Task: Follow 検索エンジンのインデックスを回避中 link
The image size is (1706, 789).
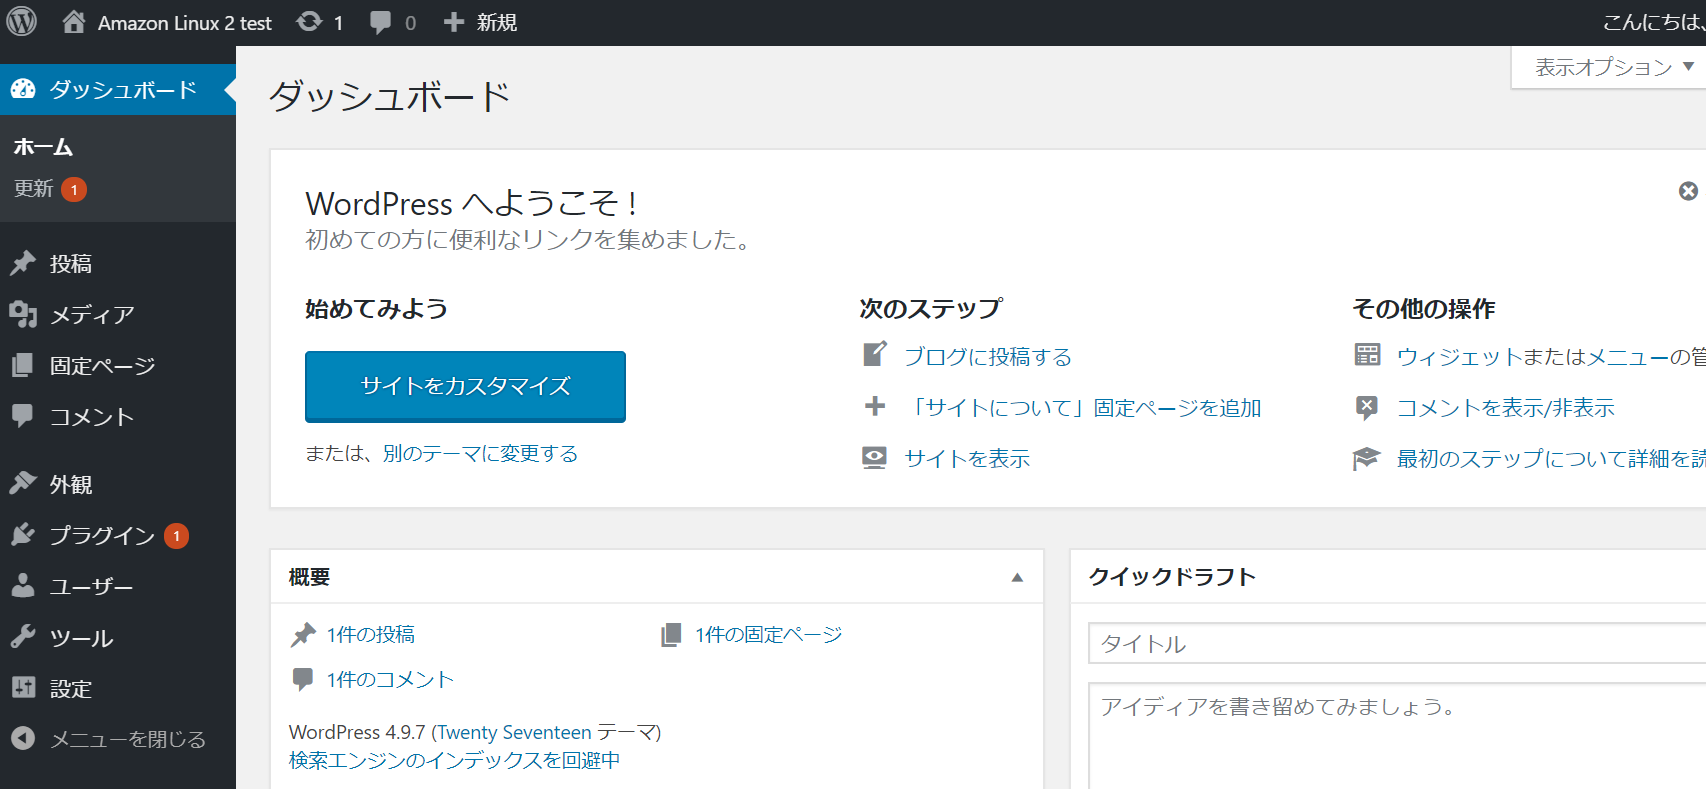Action: point(454,760)
